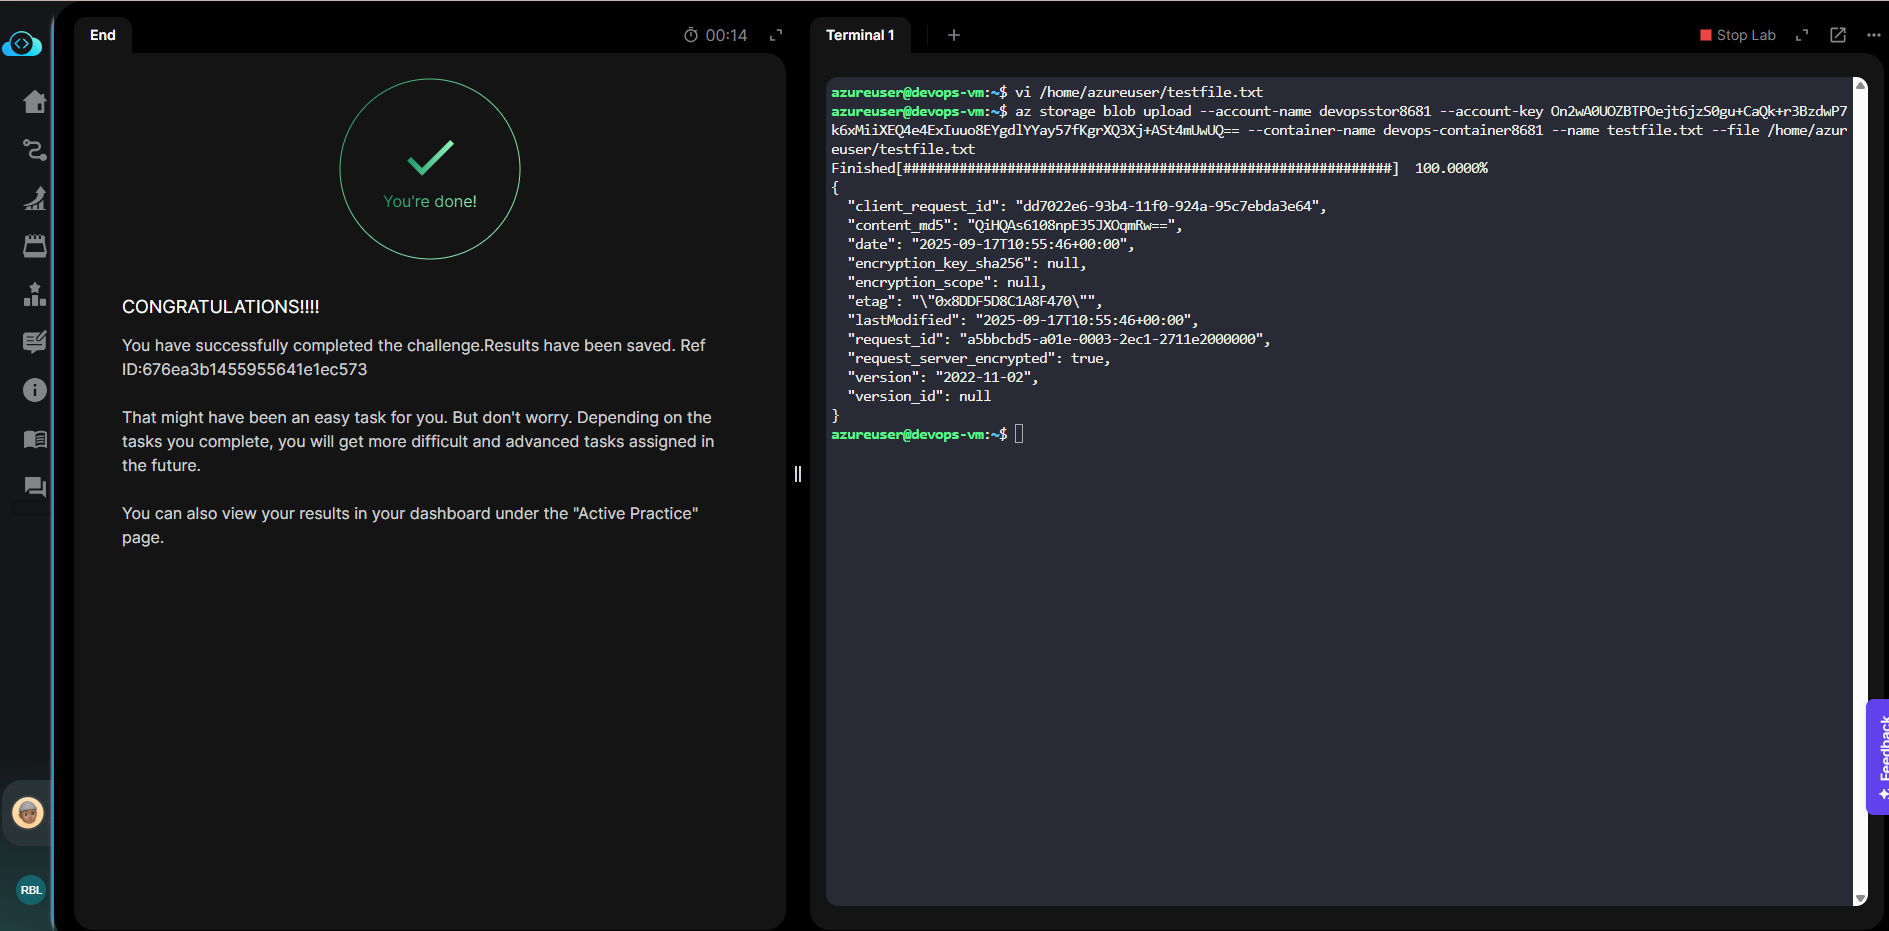This screenshot has width=1889, height=931.
Task: Click terminal scrollbar down arrow
Action: pos(1860,899)
